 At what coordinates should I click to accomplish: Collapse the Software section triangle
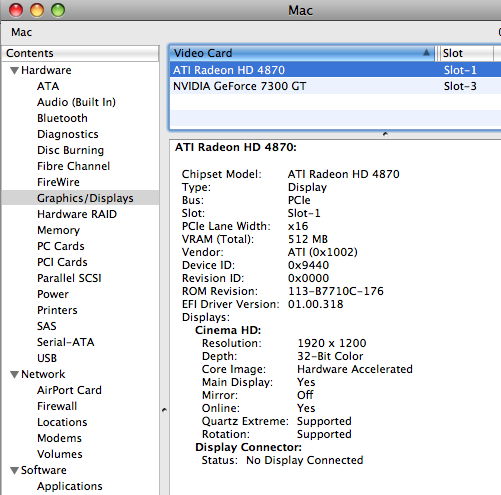pos(14,471)
